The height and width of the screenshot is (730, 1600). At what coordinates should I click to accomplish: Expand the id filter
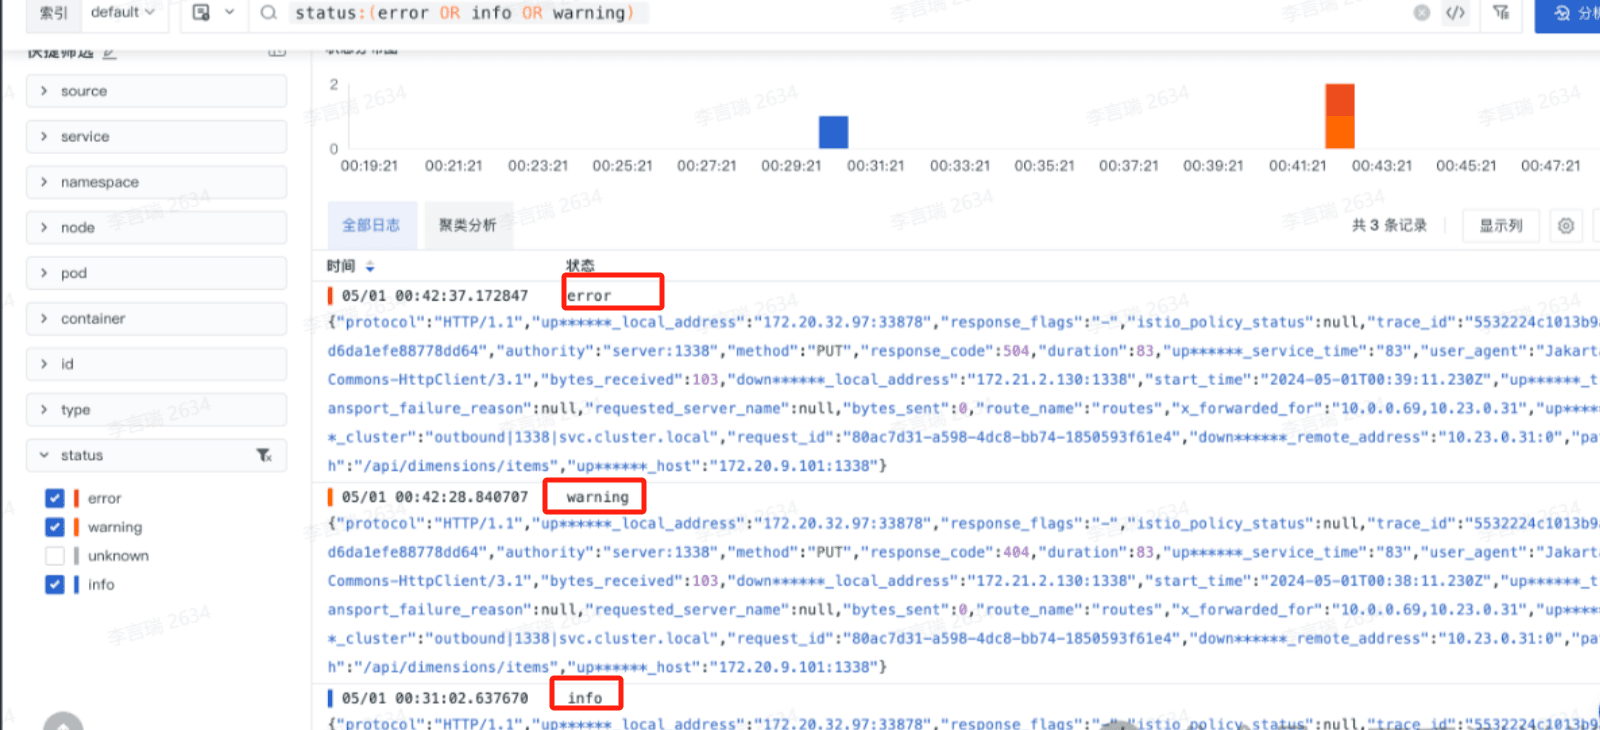156,364
